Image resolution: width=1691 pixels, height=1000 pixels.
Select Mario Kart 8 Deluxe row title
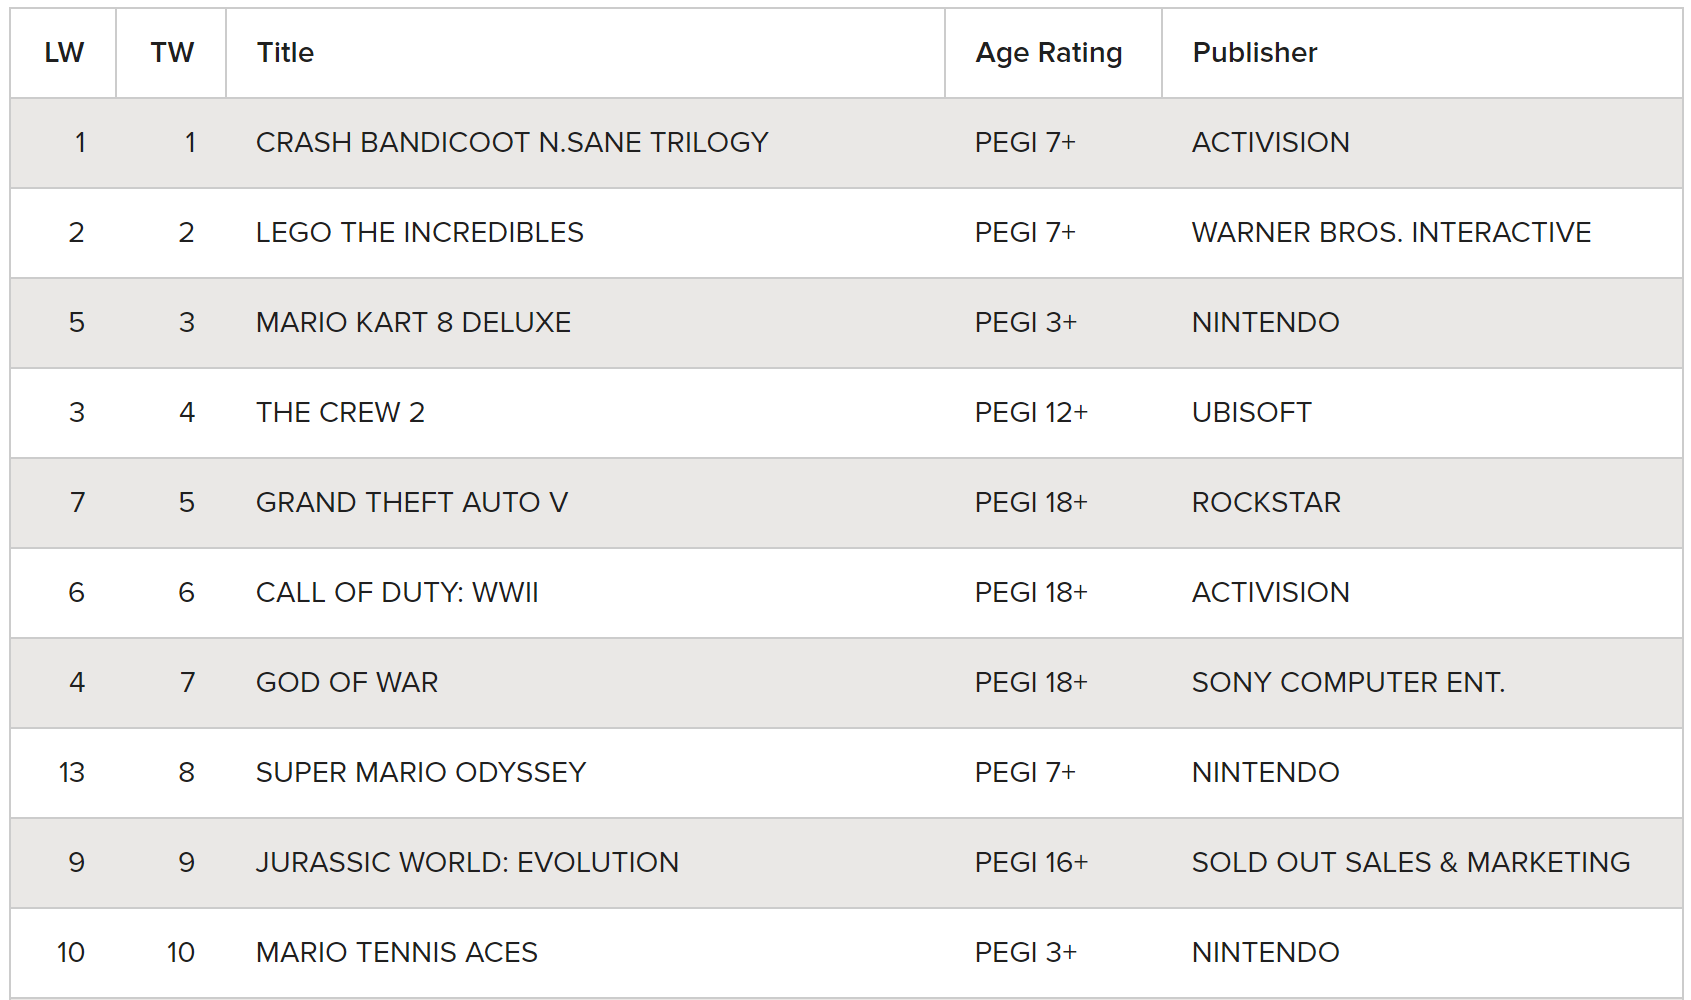413,323
